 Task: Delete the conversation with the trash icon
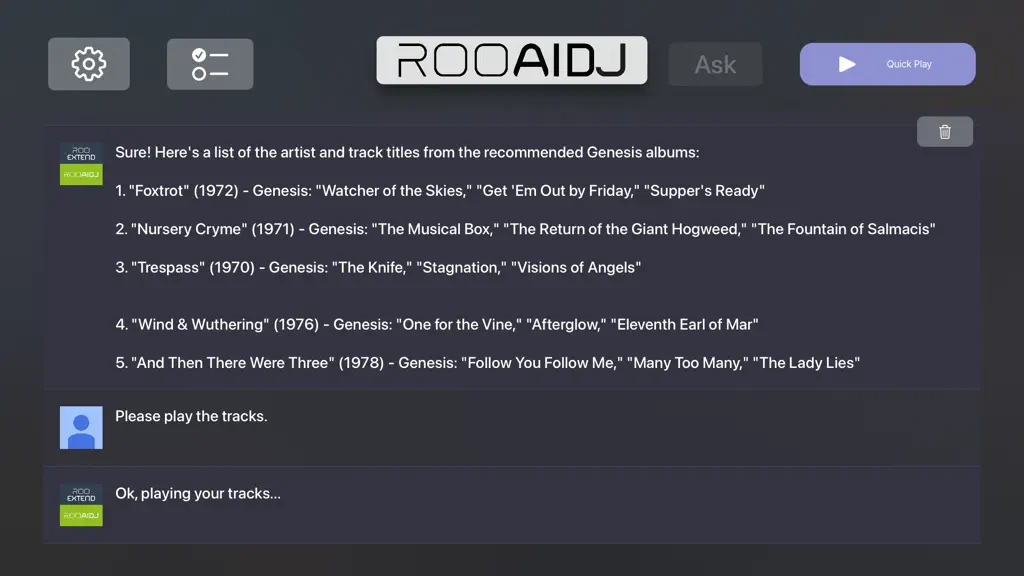coord(945,132)
